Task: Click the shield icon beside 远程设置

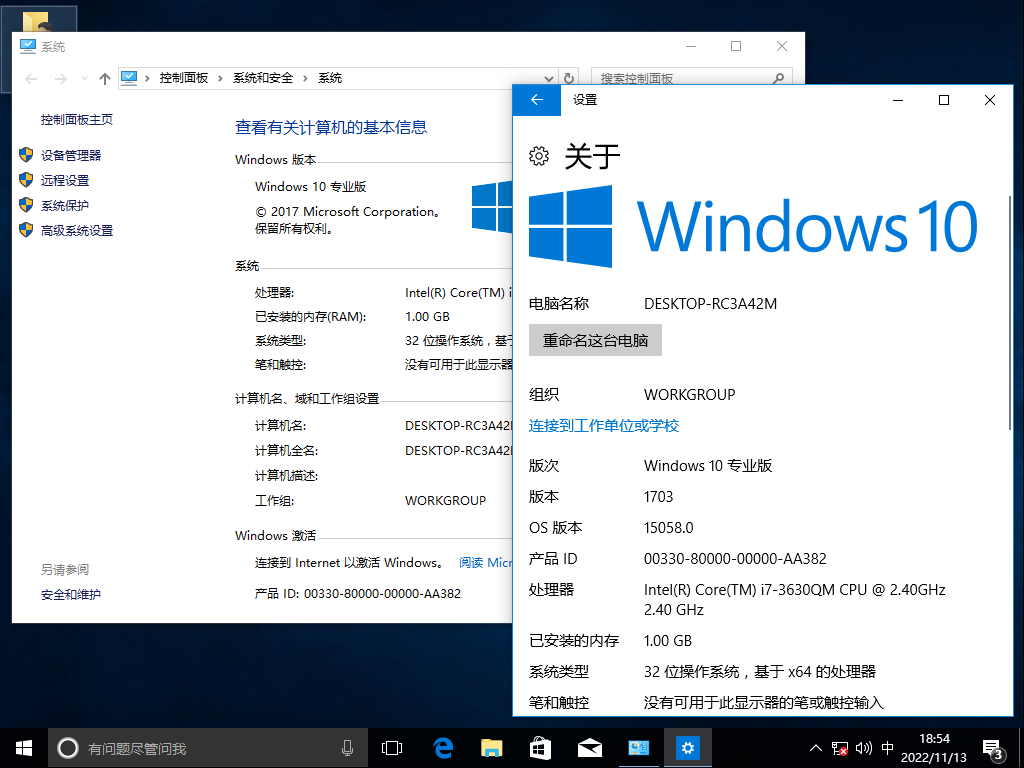Action: click(26, 180)
